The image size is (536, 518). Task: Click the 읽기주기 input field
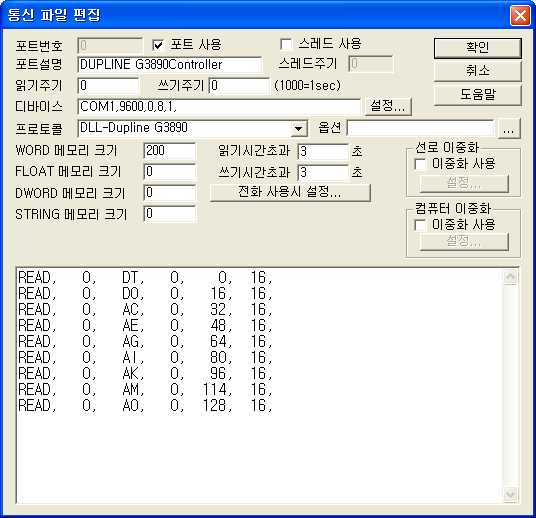(x=108, y=85)
